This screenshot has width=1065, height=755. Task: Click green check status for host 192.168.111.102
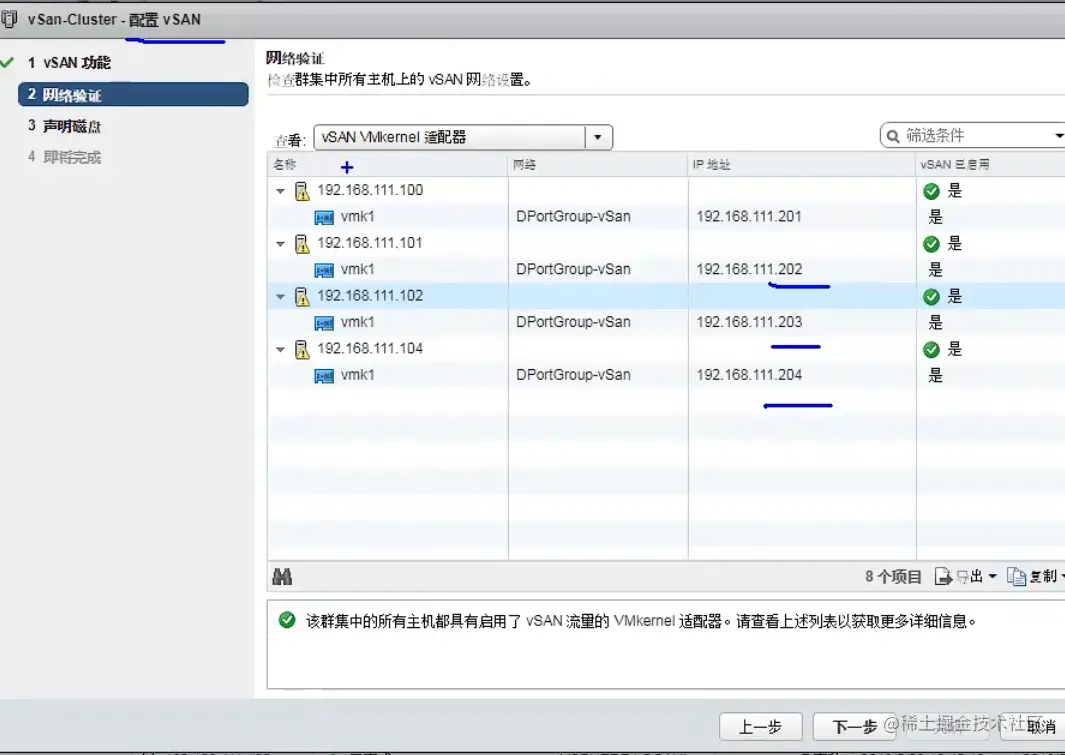[x=931, y=297]
